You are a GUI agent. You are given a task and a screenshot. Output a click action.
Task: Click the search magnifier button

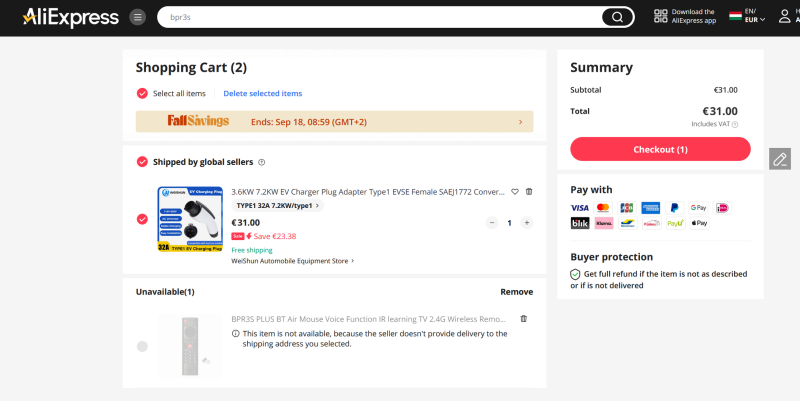coord(617,17)
